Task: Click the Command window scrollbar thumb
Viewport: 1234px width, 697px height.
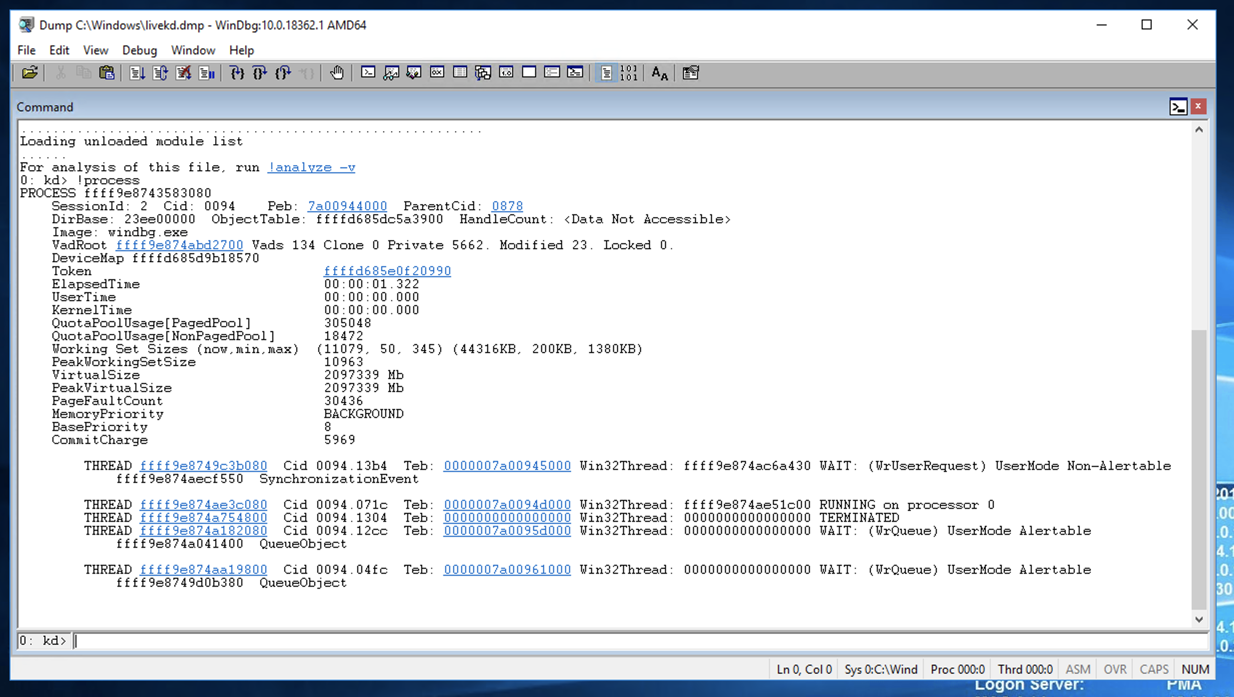Action: click(x=1199, y=469)
